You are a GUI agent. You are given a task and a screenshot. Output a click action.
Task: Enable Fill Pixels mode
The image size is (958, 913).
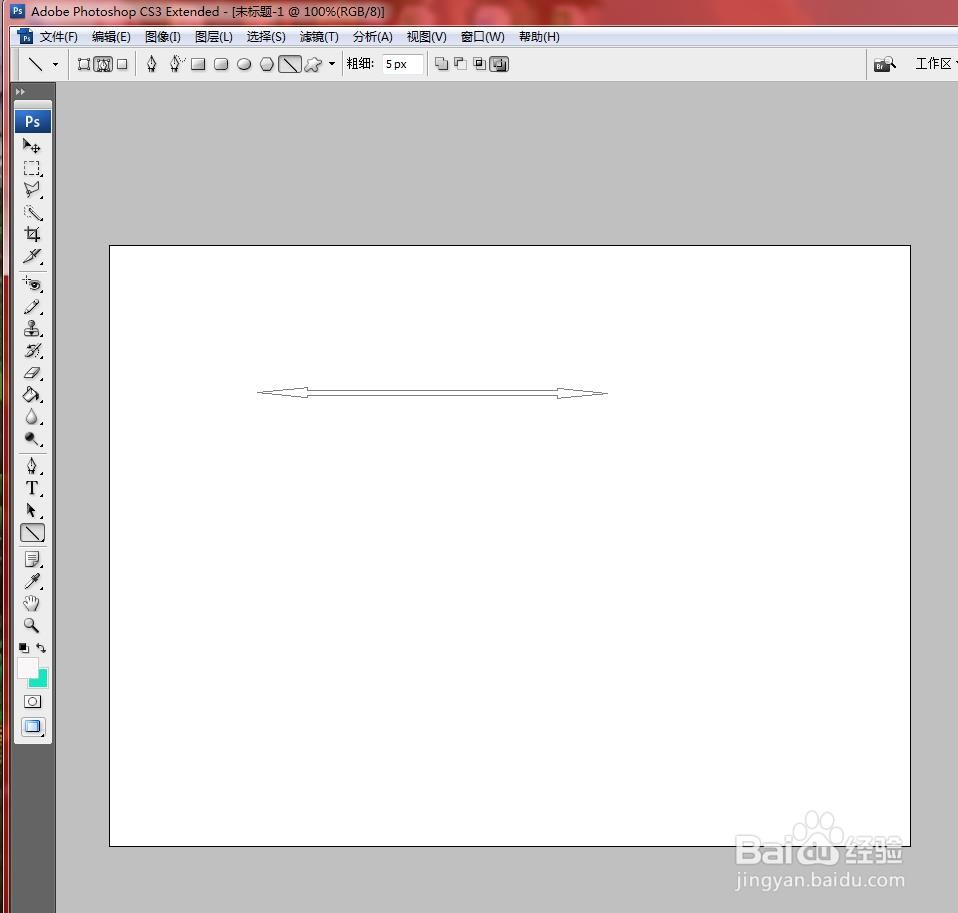point(122,64)
